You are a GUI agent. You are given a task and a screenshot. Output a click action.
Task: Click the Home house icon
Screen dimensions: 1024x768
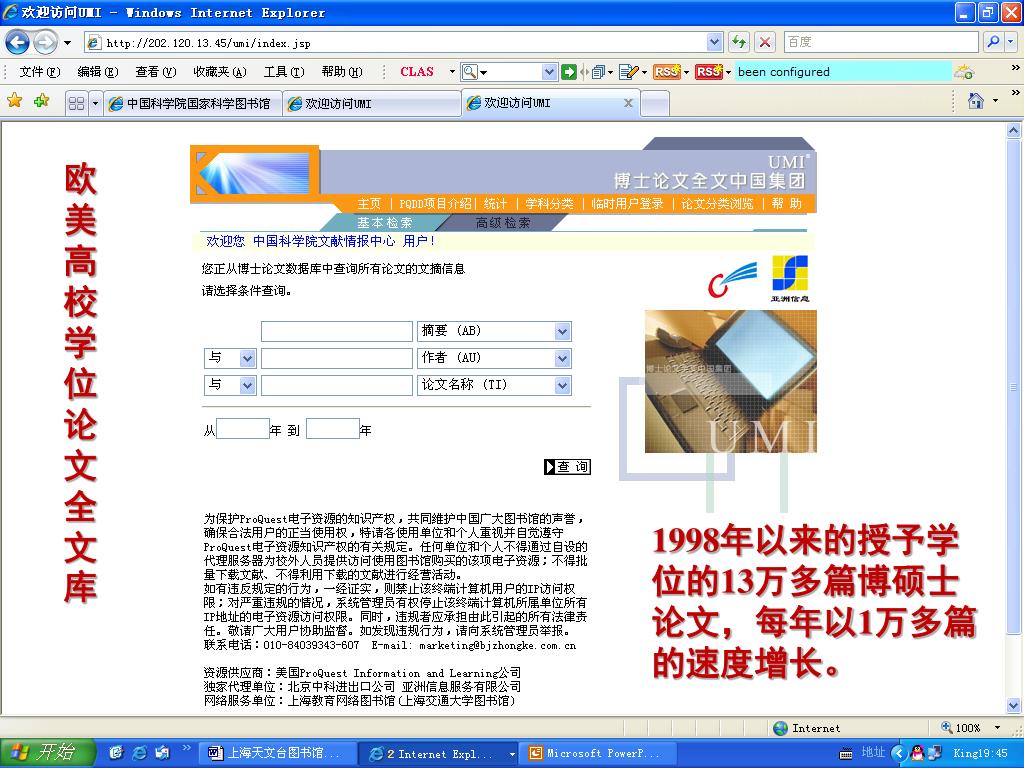coord(976,101)
